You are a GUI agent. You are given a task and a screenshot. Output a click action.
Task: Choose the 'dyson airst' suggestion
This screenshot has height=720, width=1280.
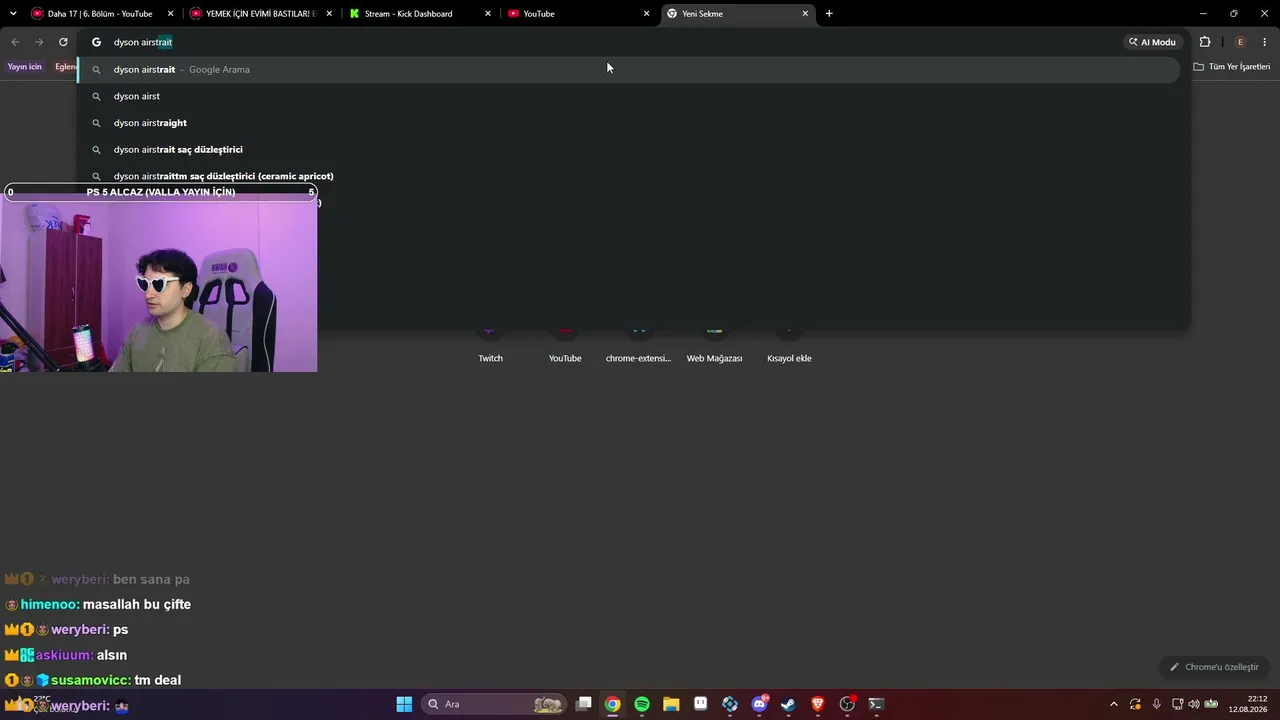[x=630, y=96]
